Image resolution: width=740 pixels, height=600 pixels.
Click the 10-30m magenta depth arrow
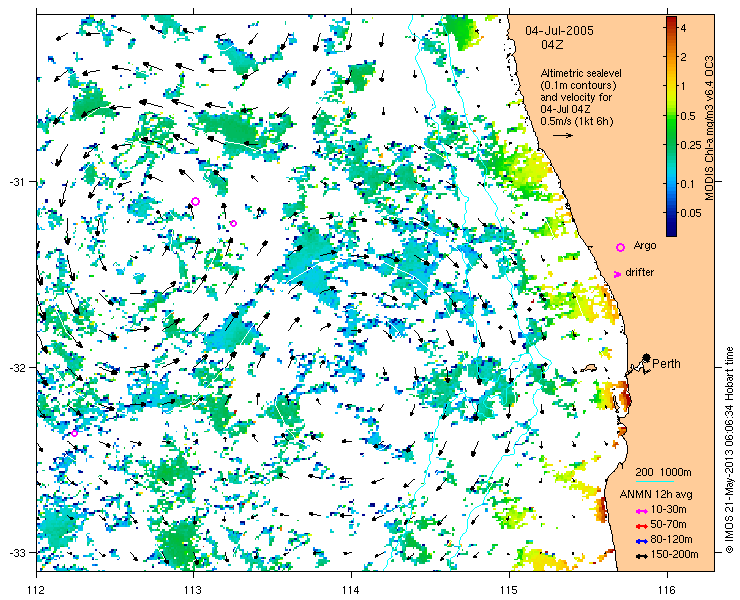click(641, 511)
